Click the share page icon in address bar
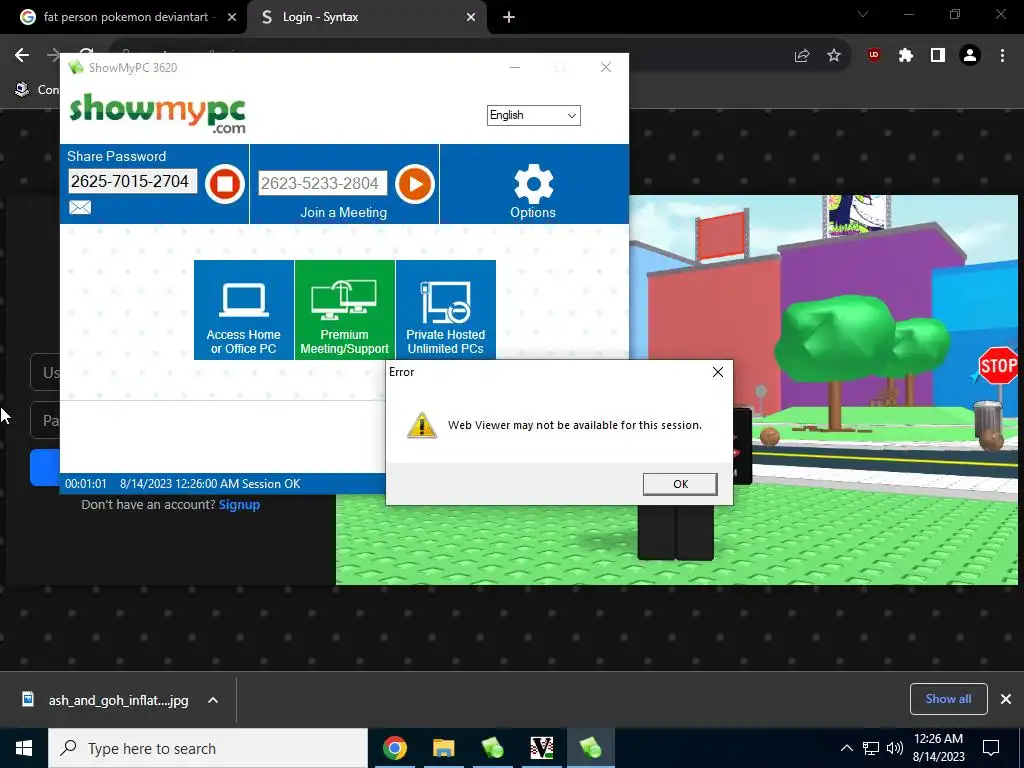Screen dimensions: 1024x768 (802, 56)
